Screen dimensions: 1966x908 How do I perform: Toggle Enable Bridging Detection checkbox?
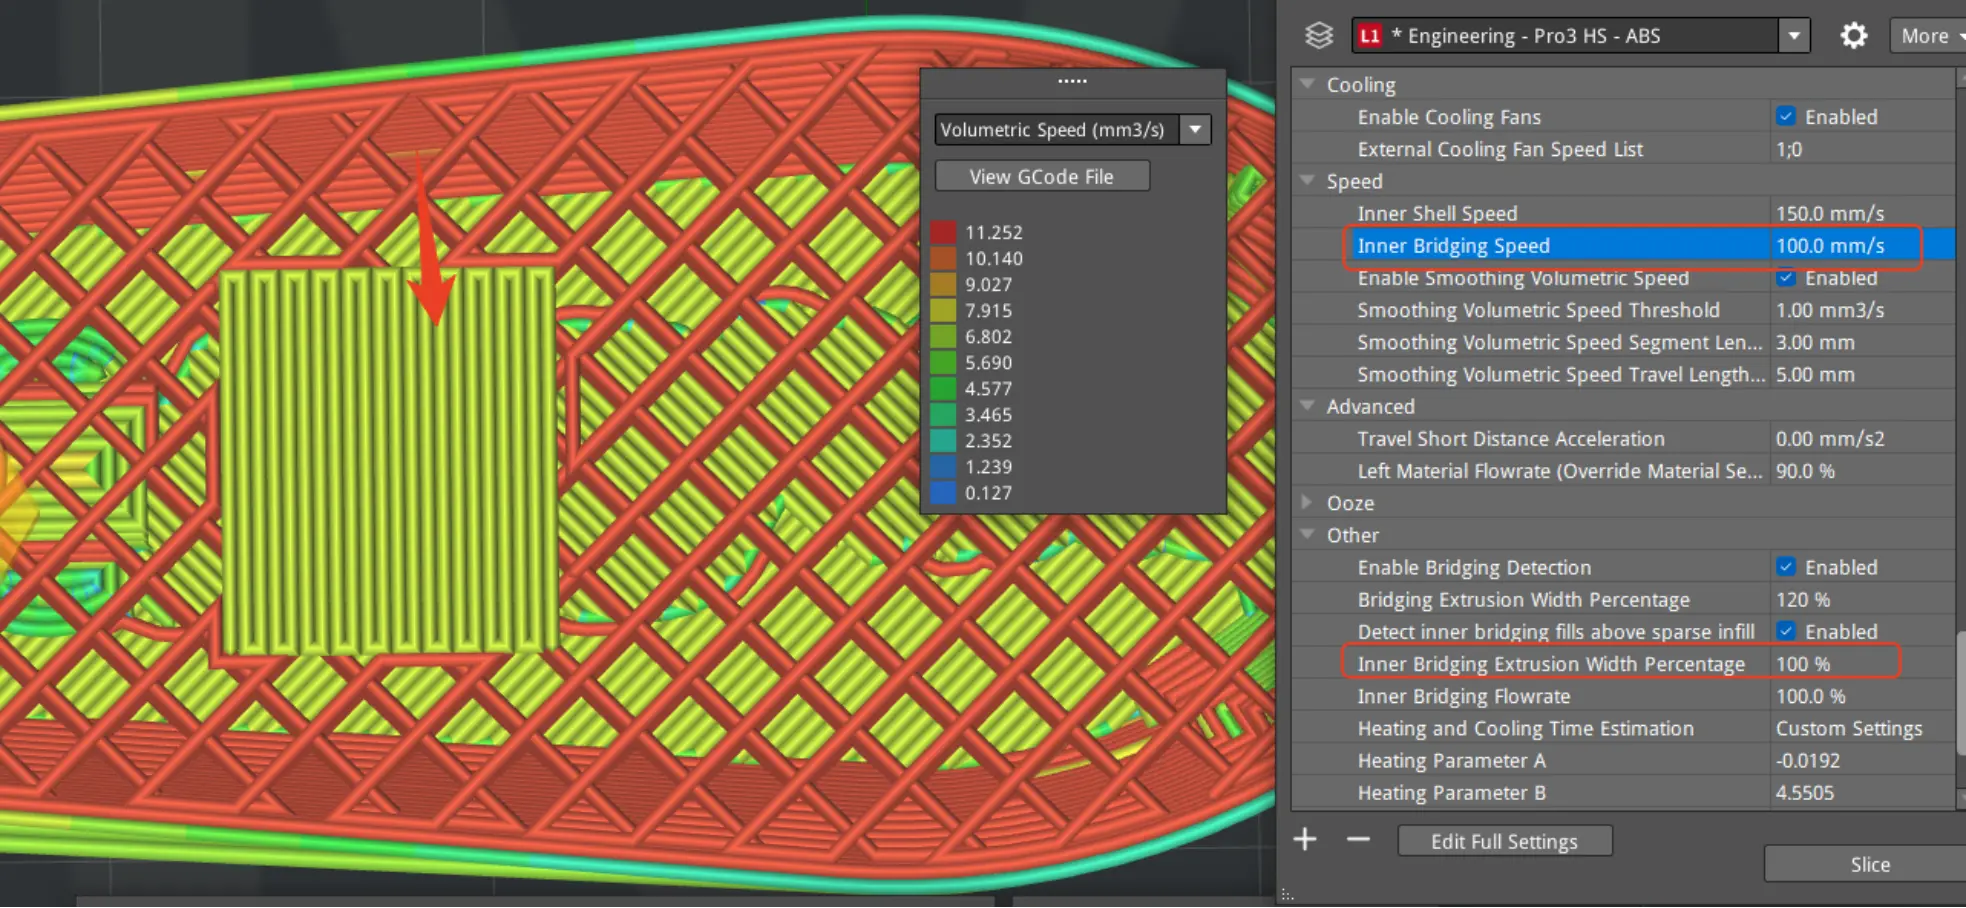point(1785,566)
